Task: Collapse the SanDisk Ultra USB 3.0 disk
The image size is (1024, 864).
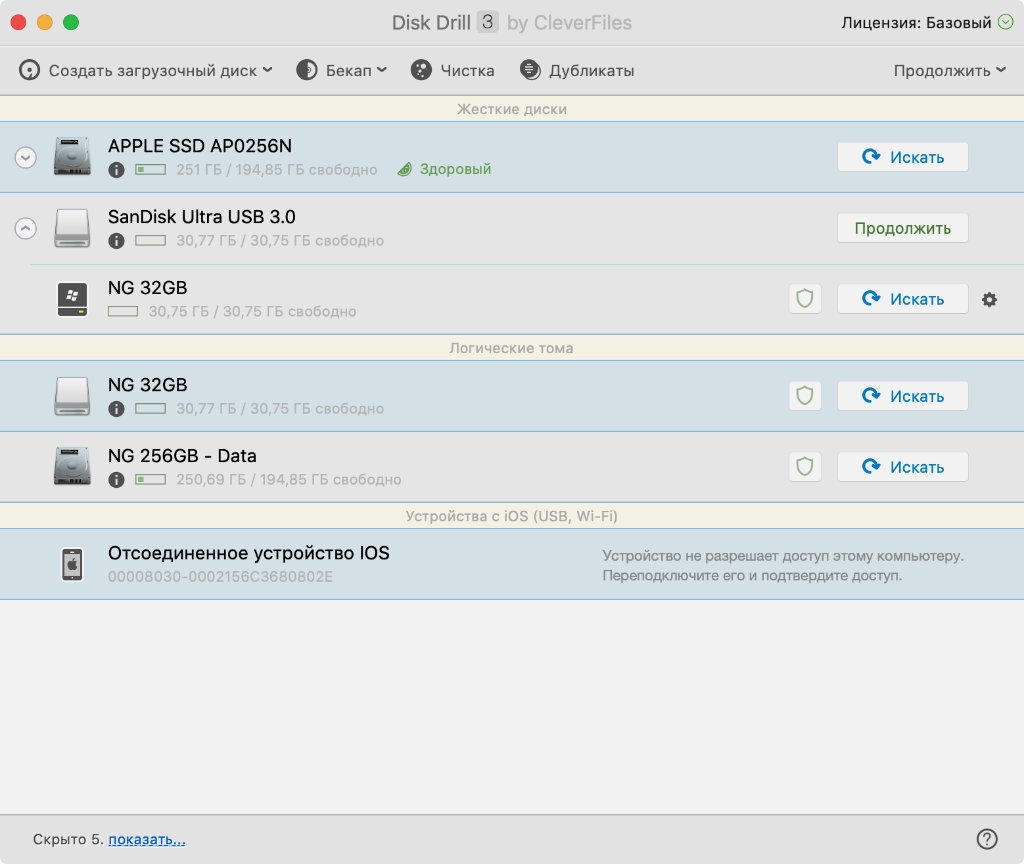Action: 25,229
